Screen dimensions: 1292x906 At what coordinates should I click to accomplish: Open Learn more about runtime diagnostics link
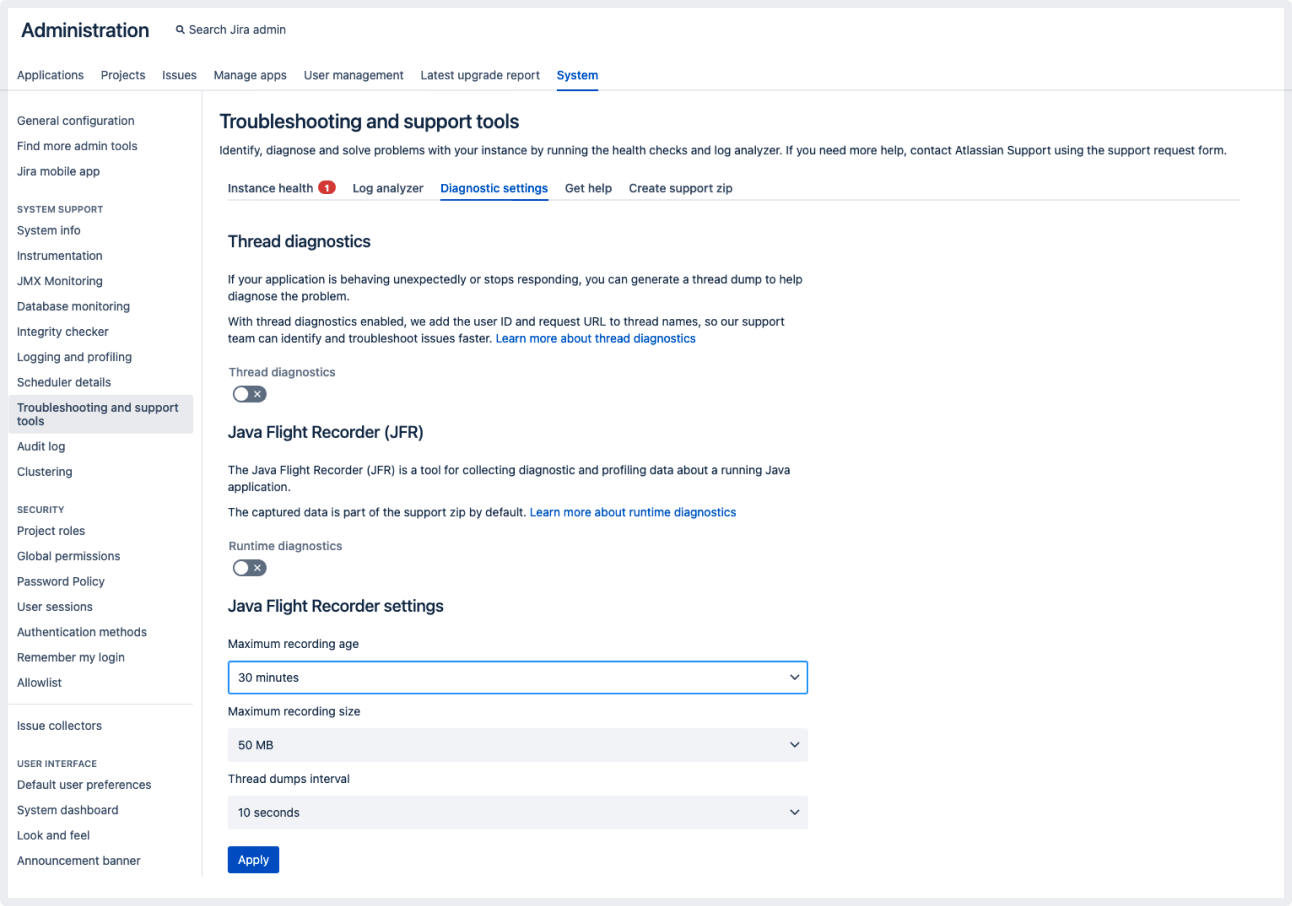coord(633,512)
